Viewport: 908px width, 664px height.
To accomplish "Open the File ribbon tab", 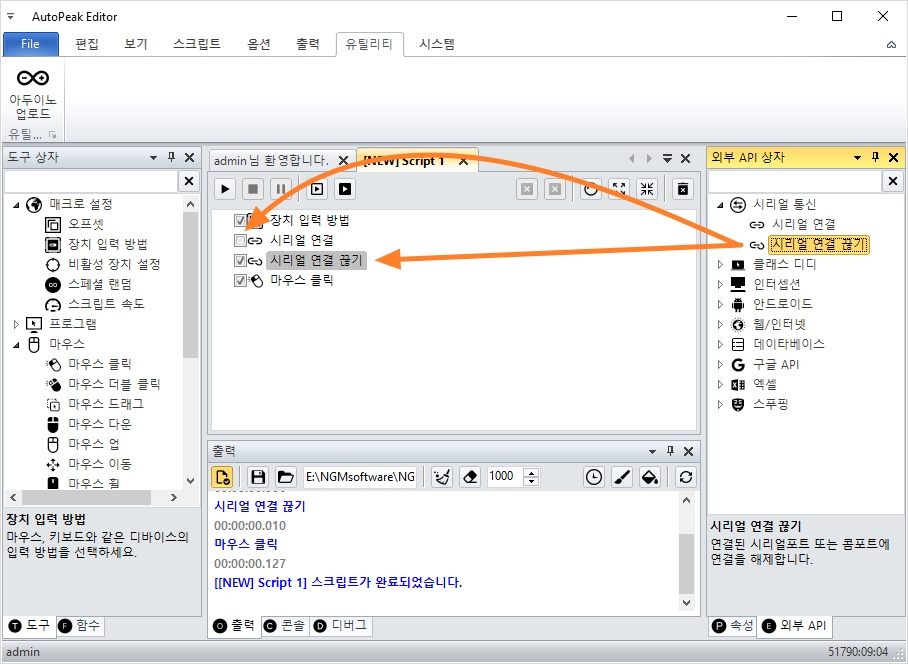I will tap(31, 44).
